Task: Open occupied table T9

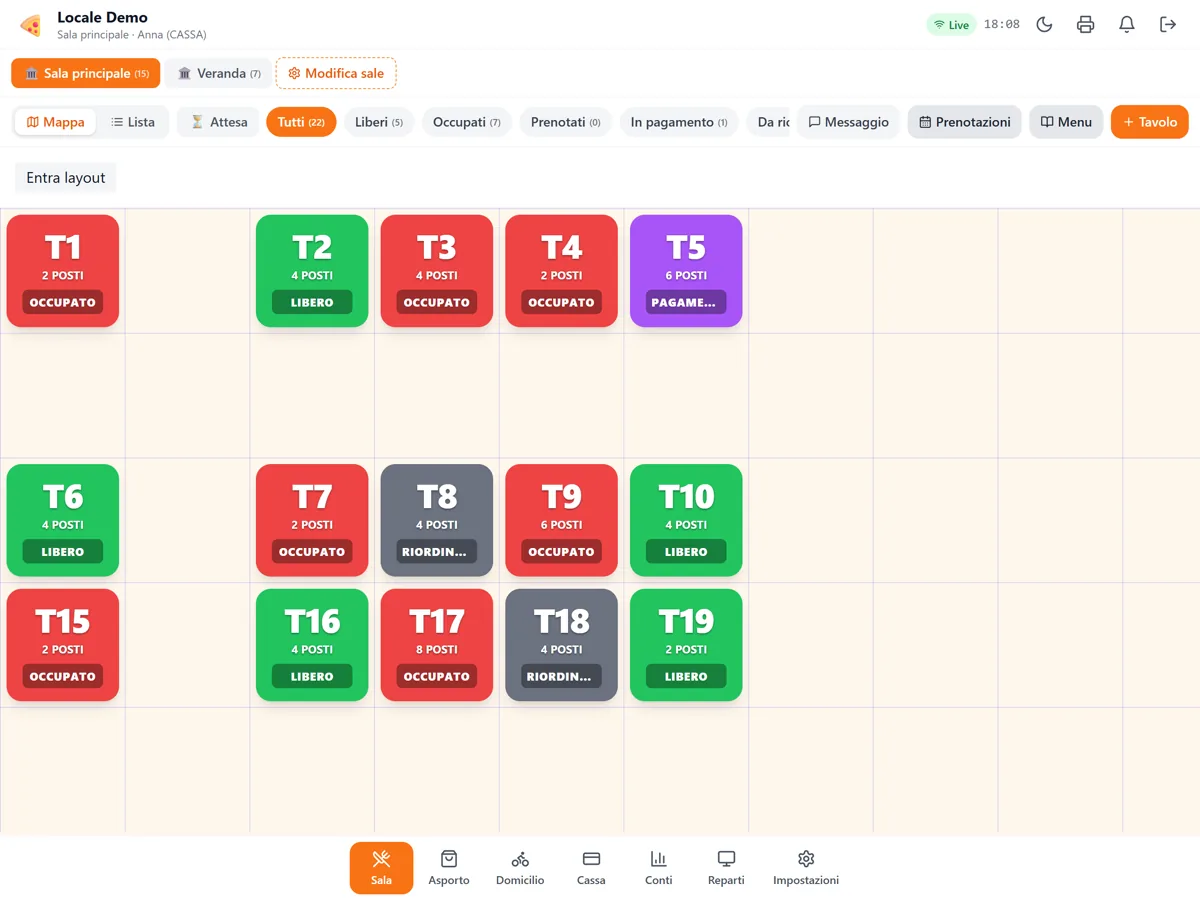Action: tap(561, 520)
